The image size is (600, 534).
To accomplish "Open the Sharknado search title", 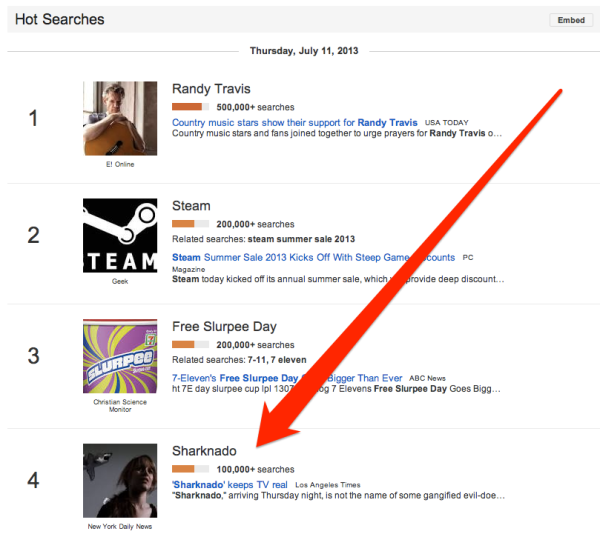I will [x=204, y=451].
